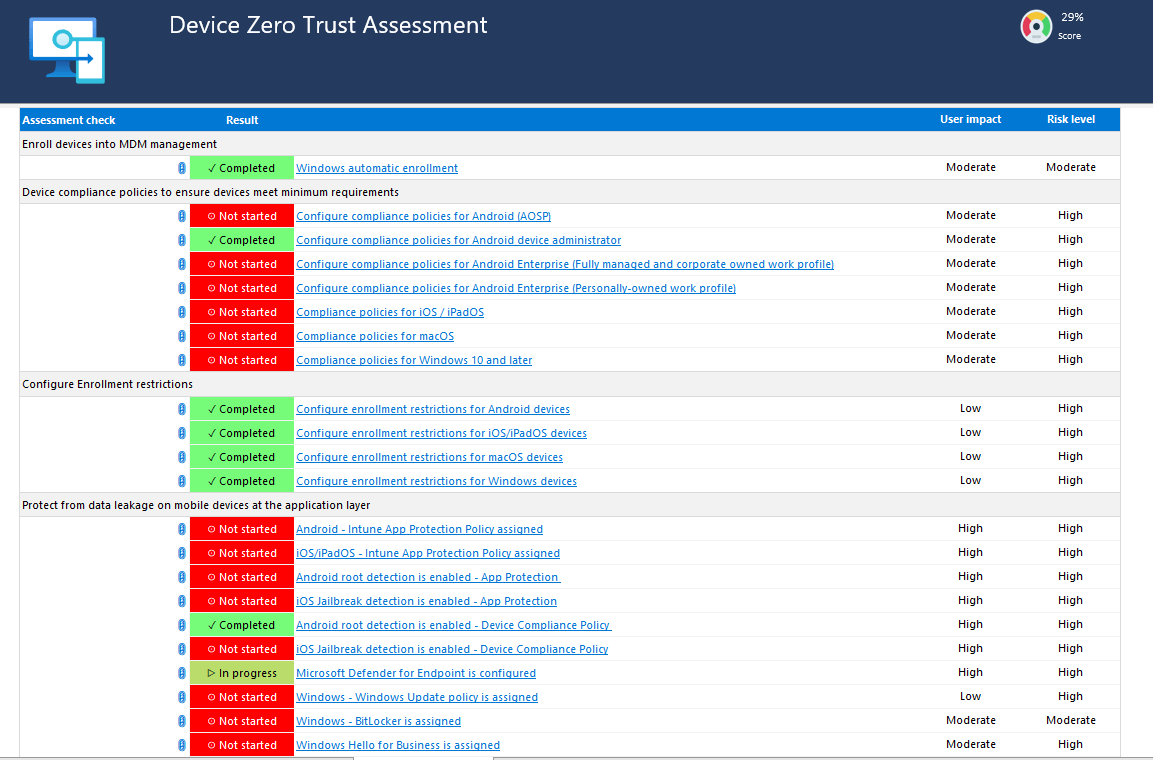Image resolution: width=1153 pixels, height=760 pixels.
Task: Click Device Zero Trust Assessment title
Action: click(328, 25)
